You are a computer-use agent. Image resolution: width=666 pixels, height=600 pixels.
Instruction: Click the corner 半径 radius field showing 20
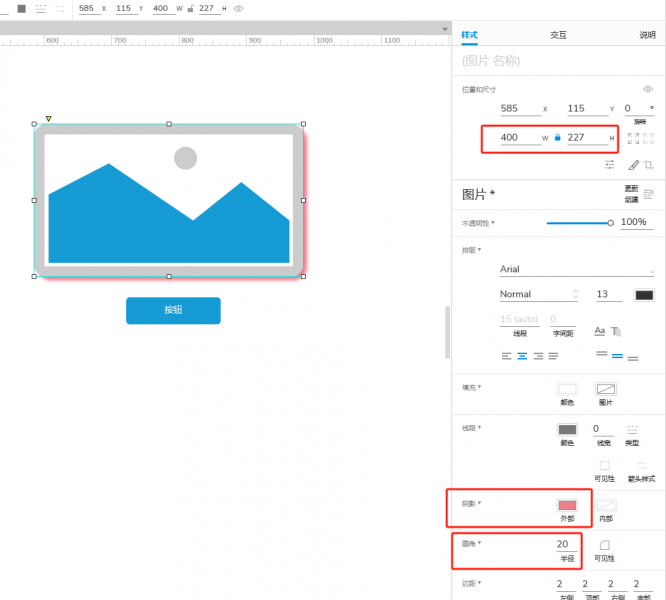562,544
